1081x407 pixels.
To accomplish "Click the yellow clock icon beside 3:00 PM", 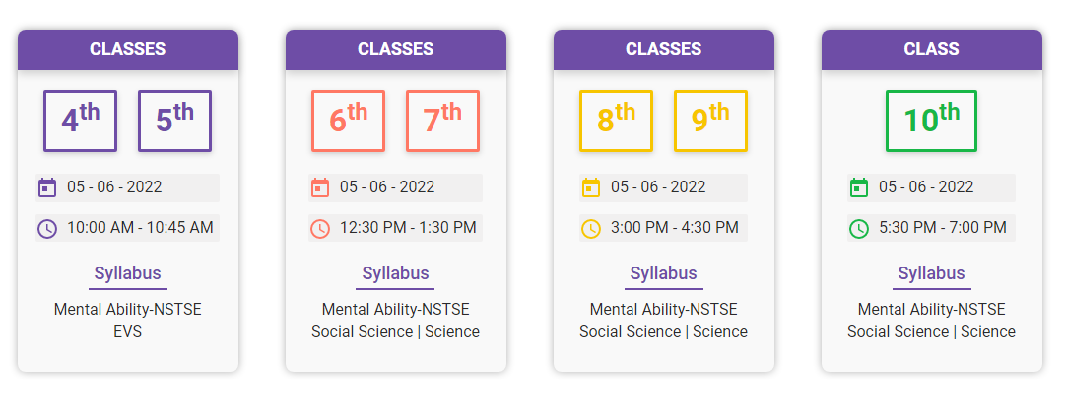I will point(591,228).
